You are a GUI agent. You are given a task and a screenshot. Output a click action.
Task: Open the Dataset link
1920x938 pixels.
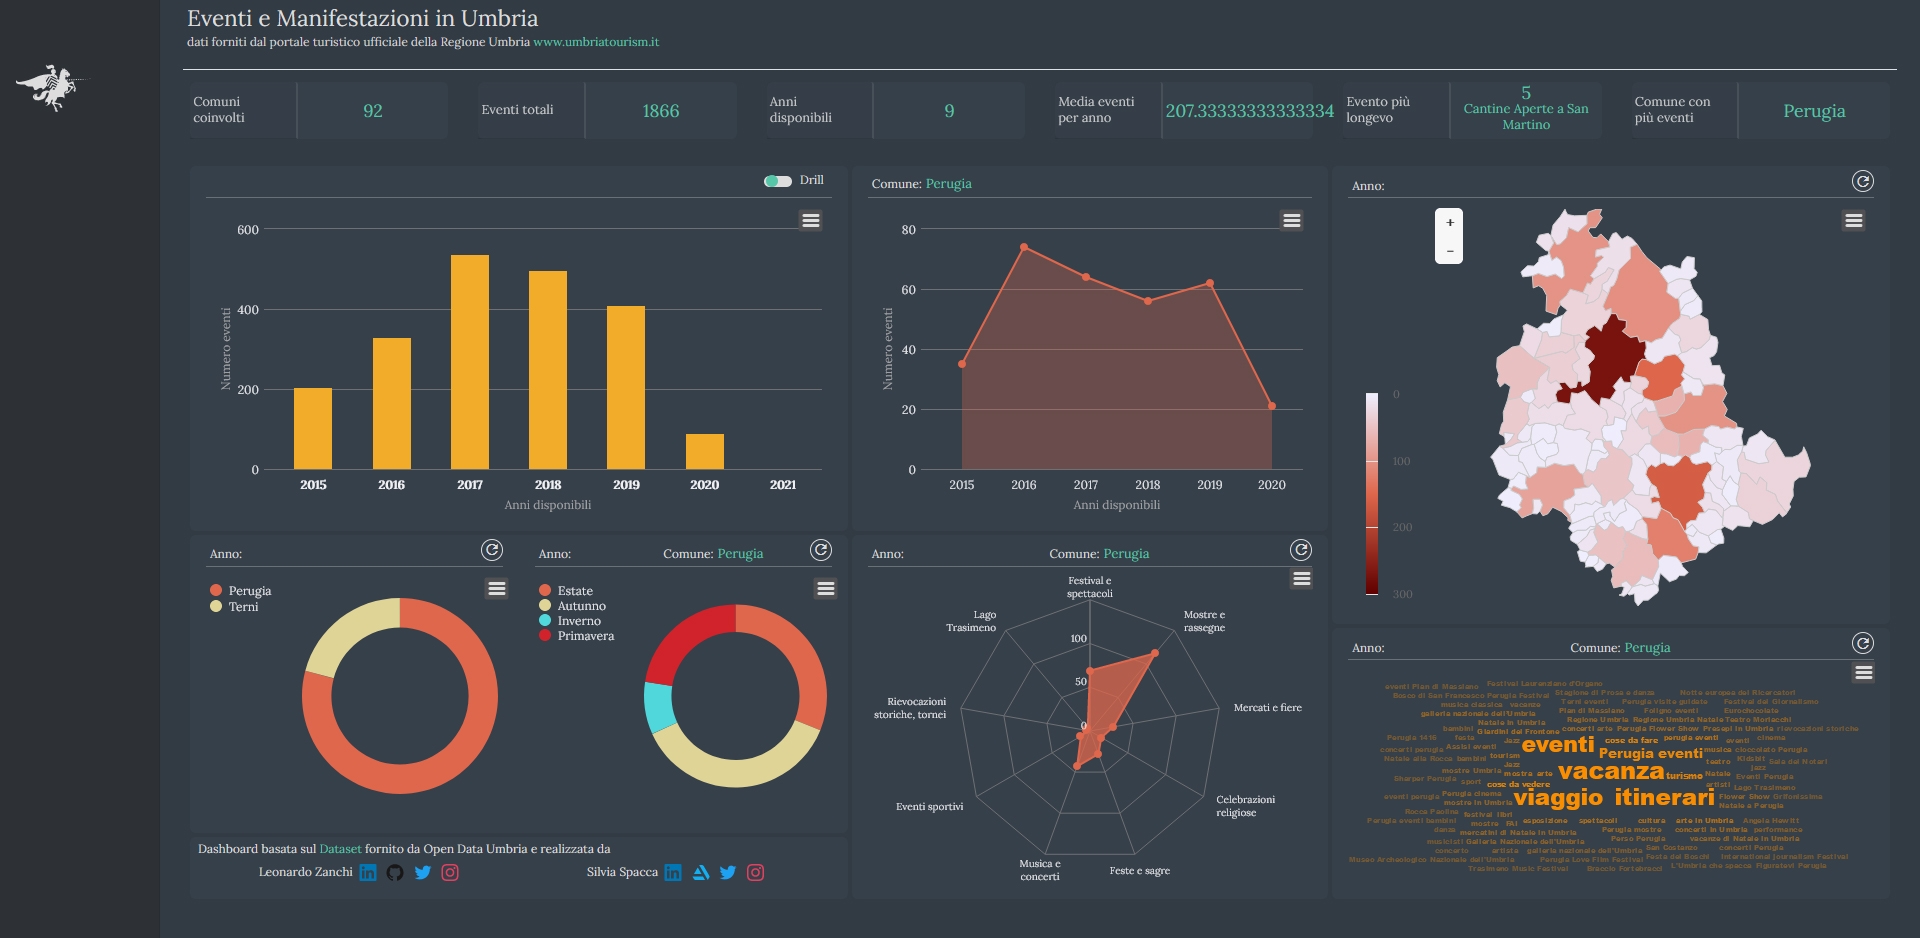340,849
